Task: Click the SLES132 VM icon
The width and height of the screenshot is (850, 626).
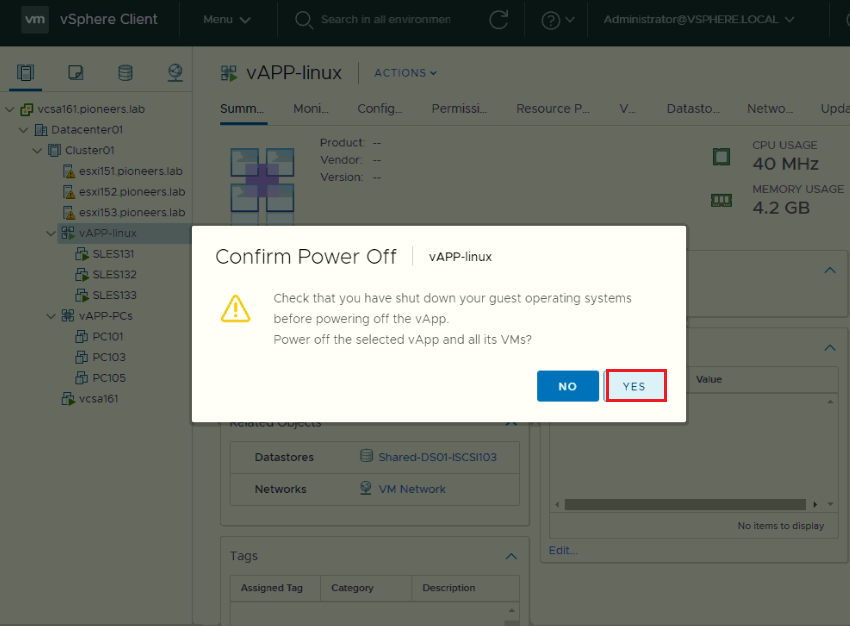Action: coord(82,275)
